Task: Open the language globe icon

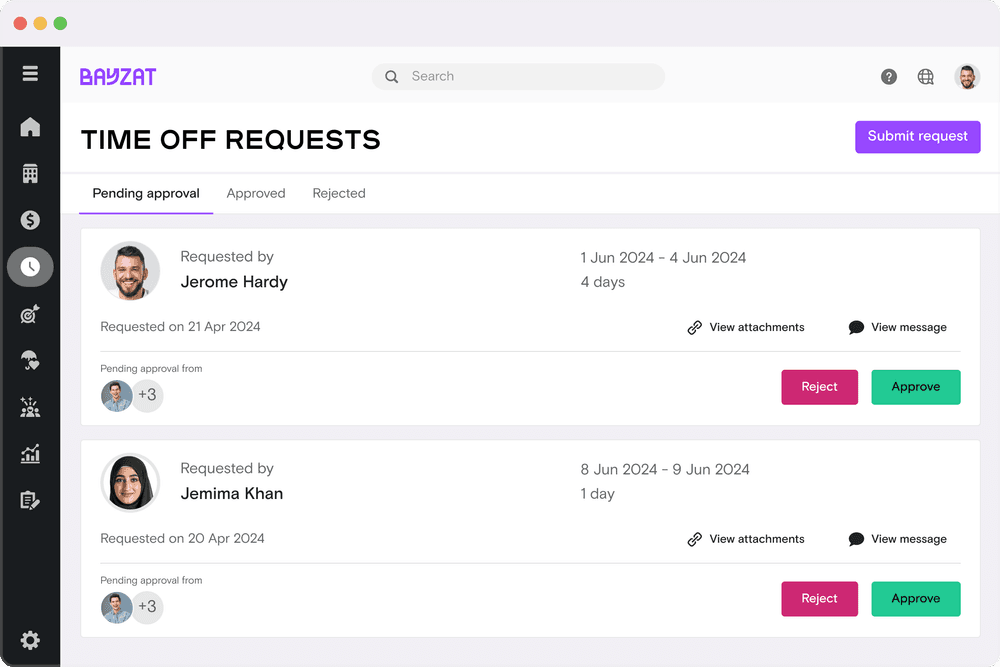Action: pos(926,77)
